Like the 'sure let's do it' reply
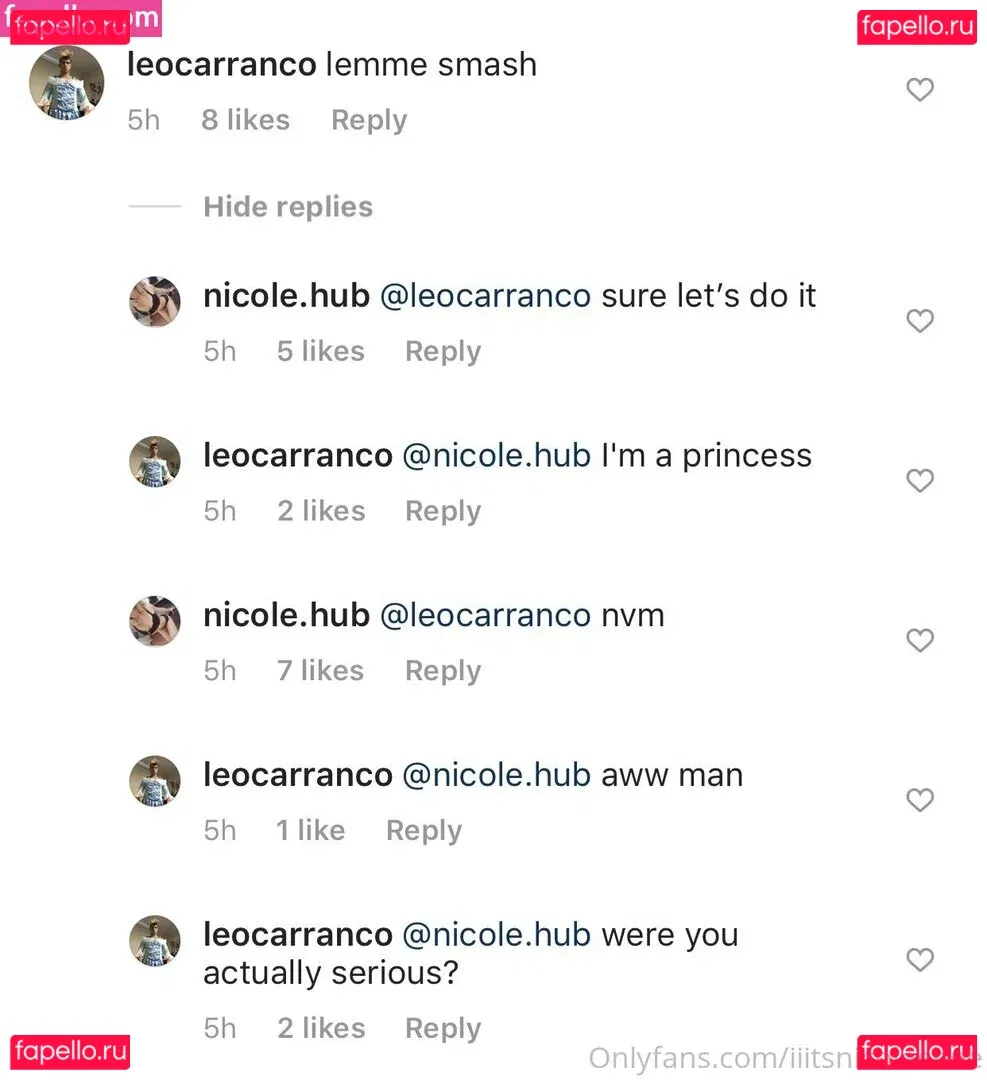 919,321
